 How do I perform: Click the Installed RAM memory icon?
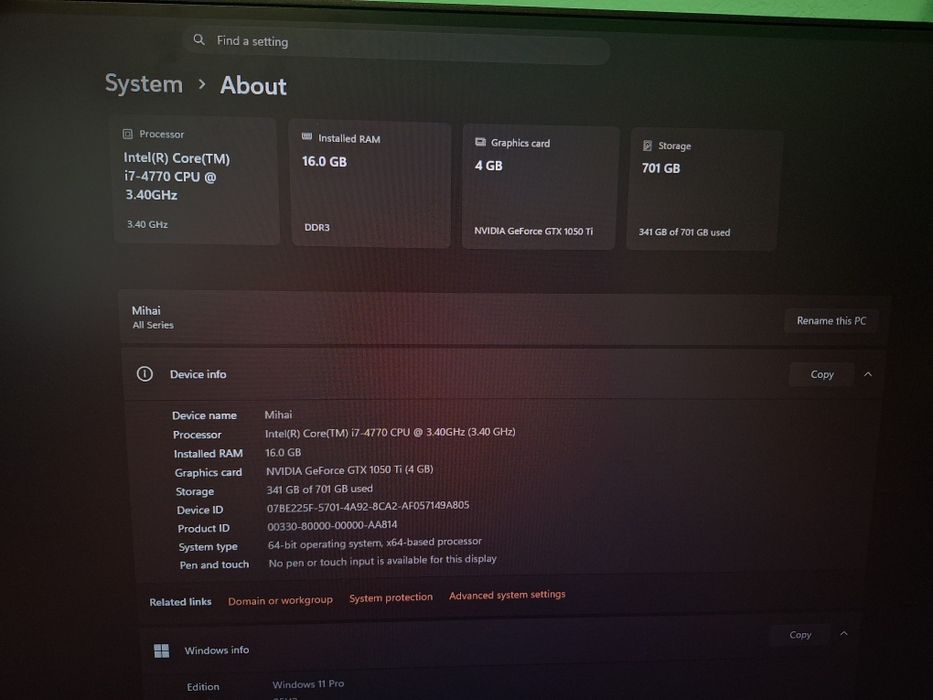pos(307,137)
